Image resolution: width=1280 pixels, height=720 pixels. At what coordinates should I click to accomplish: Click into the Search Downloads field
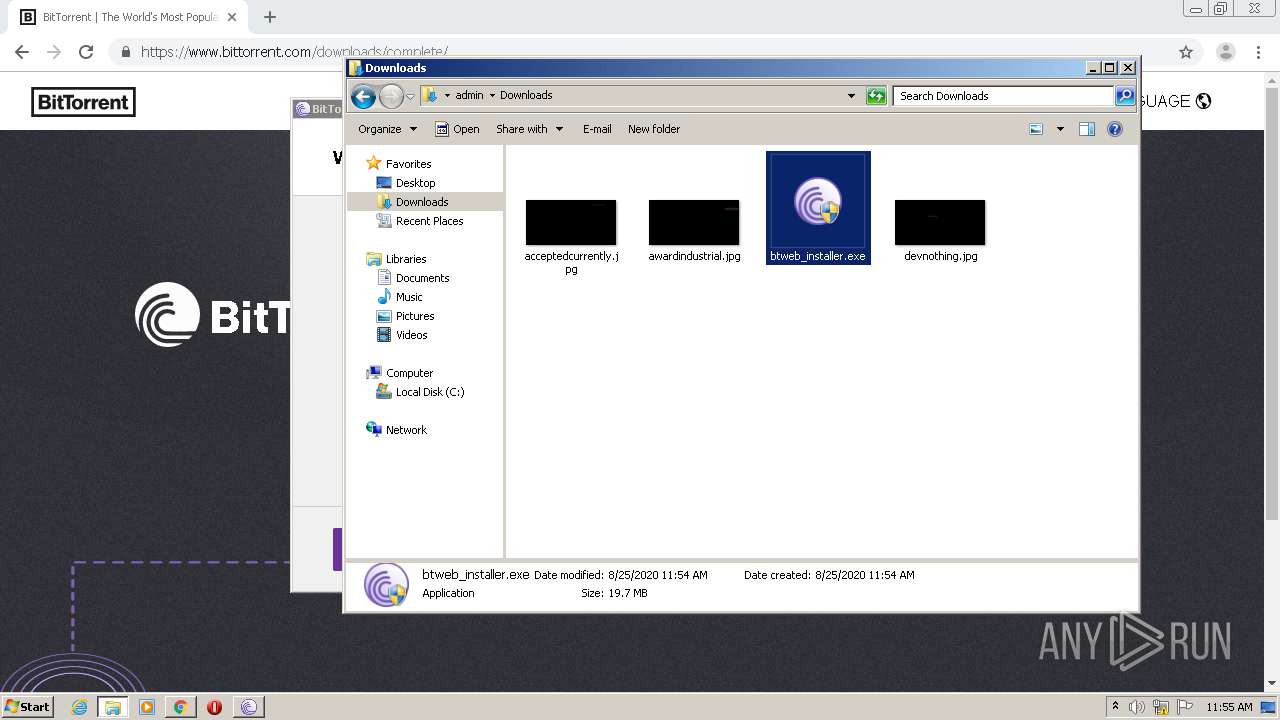pos(1003,96)
